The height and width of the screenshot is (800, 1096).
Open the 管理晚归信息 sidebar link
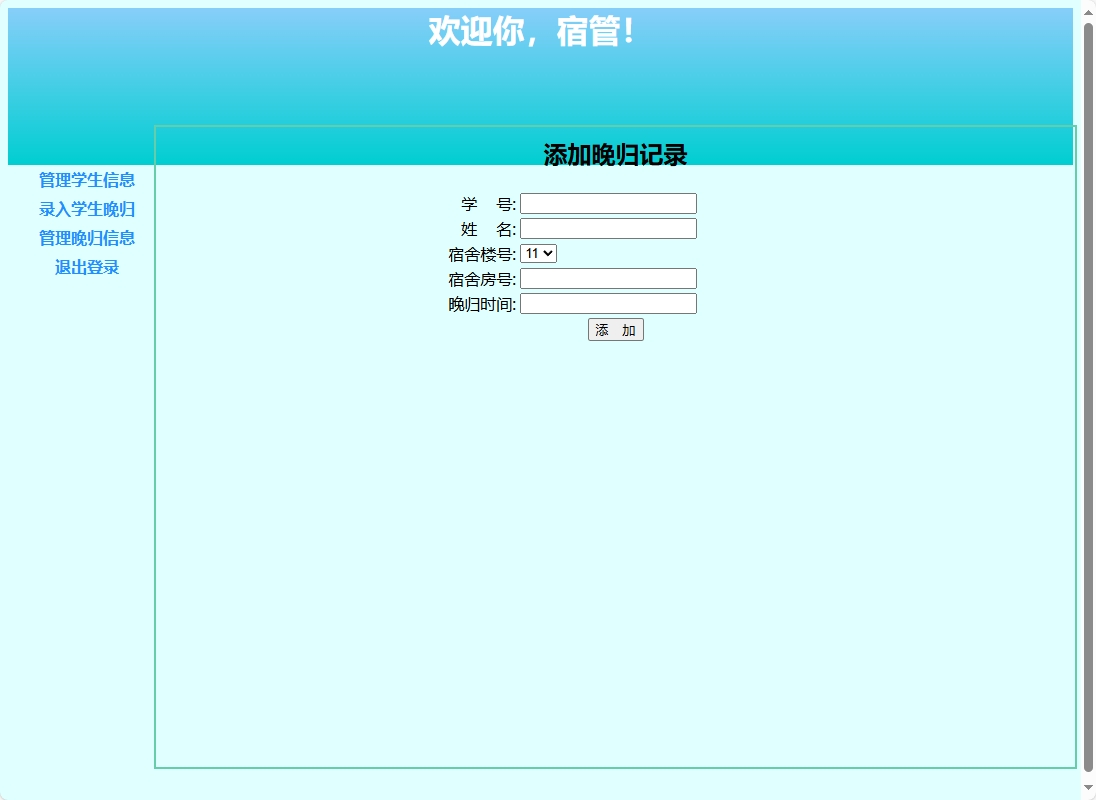point(85,238)
